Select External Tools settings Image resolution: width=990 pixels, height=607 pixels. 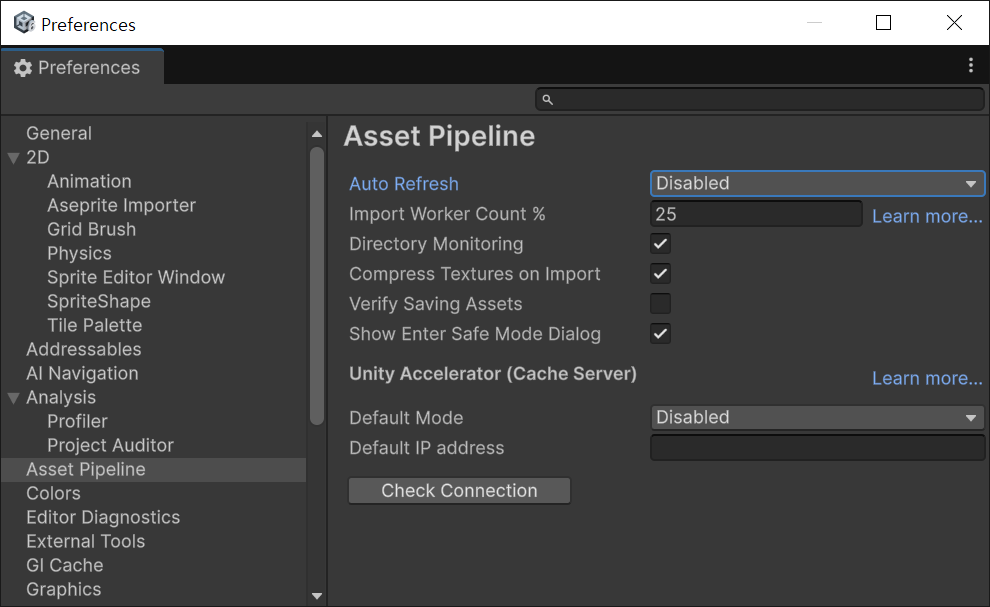(x=85, y=541)
